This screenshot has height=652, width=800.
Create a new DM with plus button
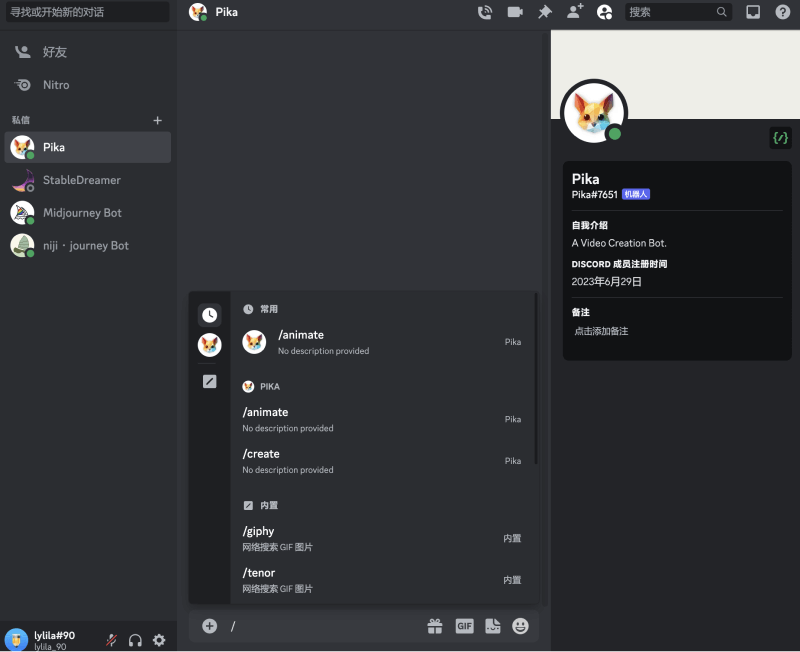[x=157, y=120]
